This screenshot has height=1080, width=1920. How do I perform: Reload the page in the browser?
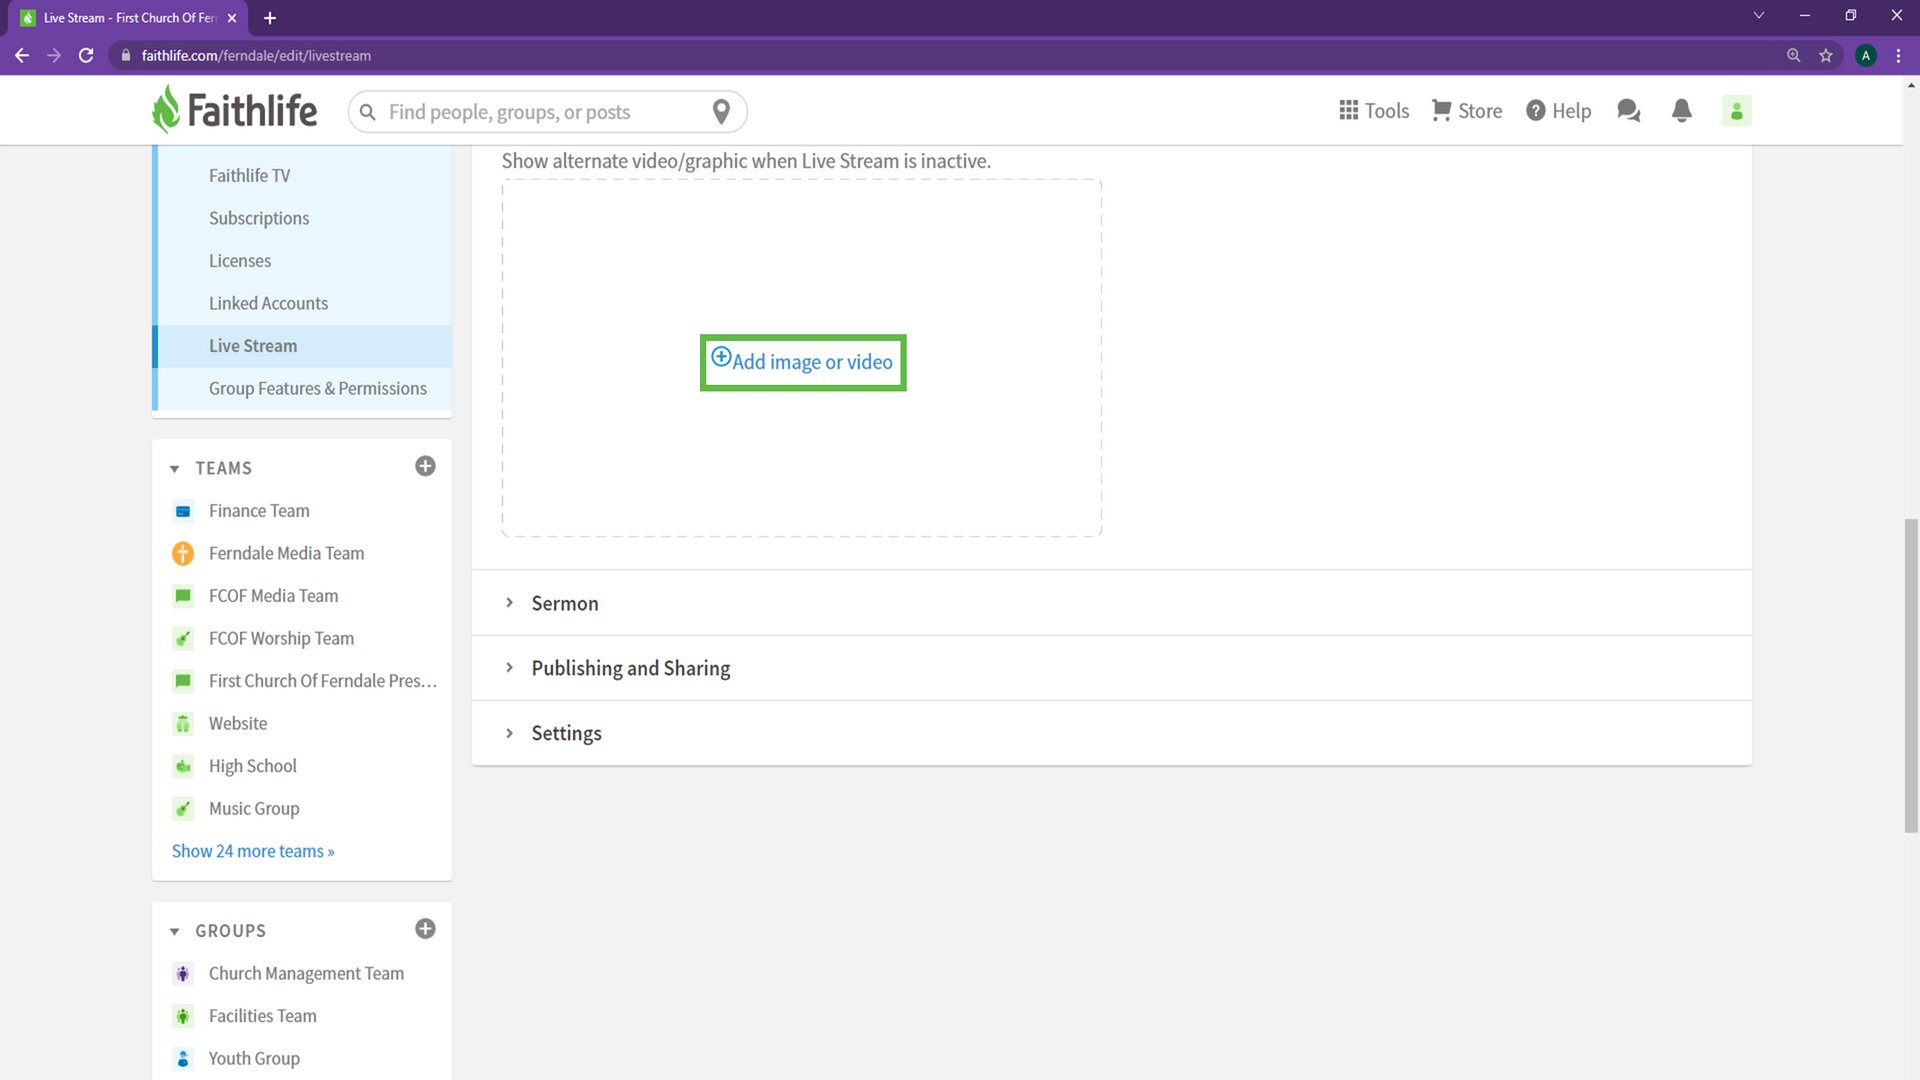click(x=86, y=56)
